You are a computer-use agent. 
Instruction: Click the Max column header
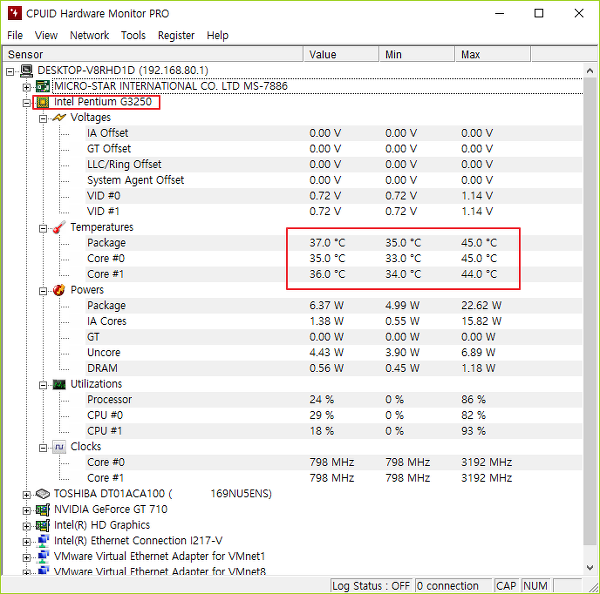tap(492, 54)
